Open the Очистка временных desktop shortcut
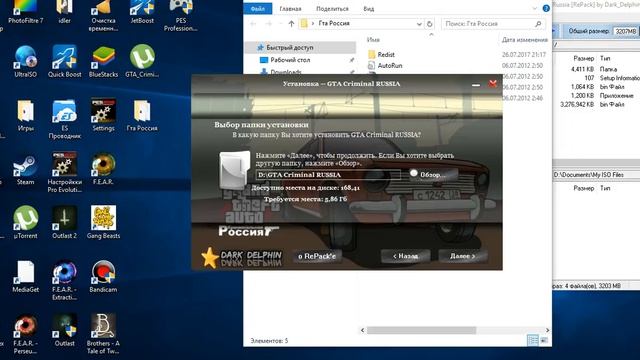The width and height of the screenshot is (640, 360). (x=103, y=16)
